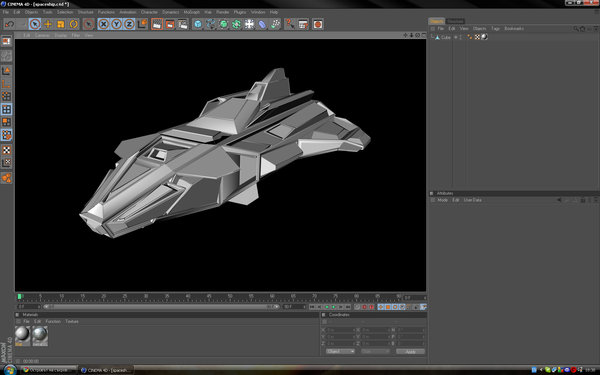Add a HyperNURBS object icon
600x375 pixels.
pyautogui.click(x=223, y=24)
